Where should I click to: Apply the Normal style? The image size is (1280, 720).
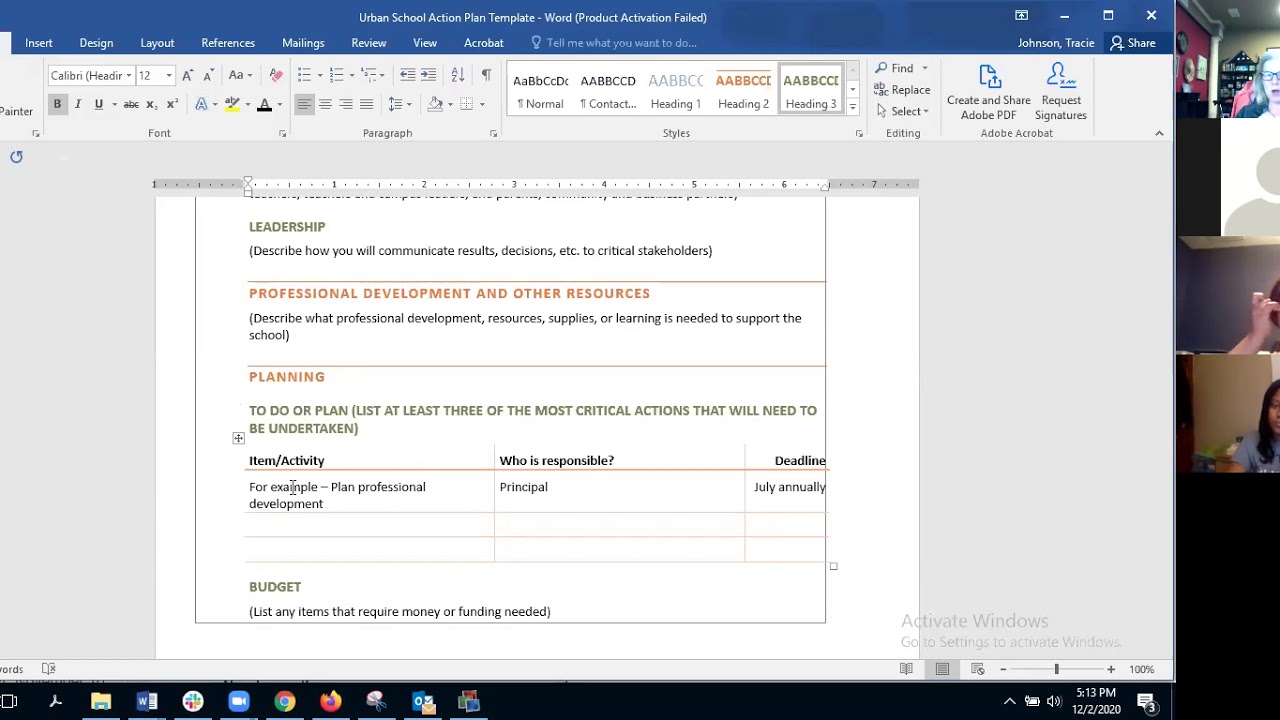click(x=540, y=90)
